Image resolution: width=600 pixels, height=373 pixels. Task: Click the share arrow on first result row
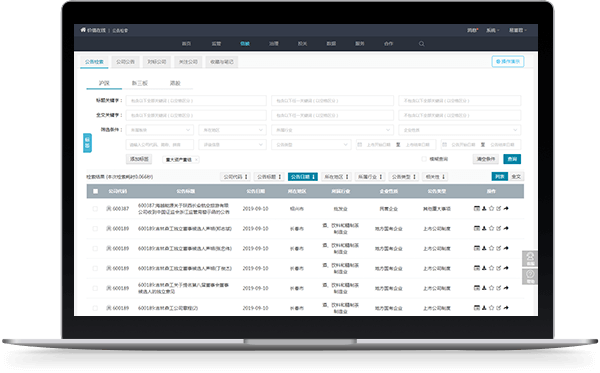tap(506, 208)
